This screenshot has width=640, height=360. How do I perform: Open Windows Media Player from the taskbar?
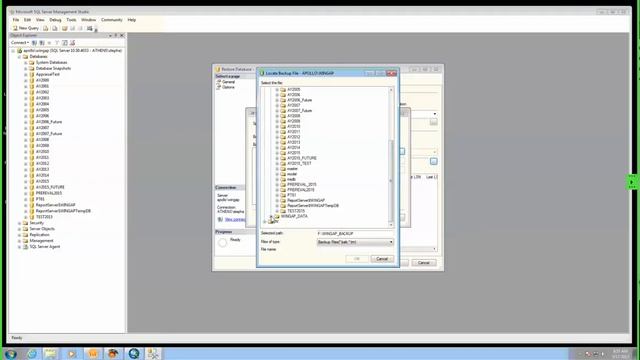point(72,354)
